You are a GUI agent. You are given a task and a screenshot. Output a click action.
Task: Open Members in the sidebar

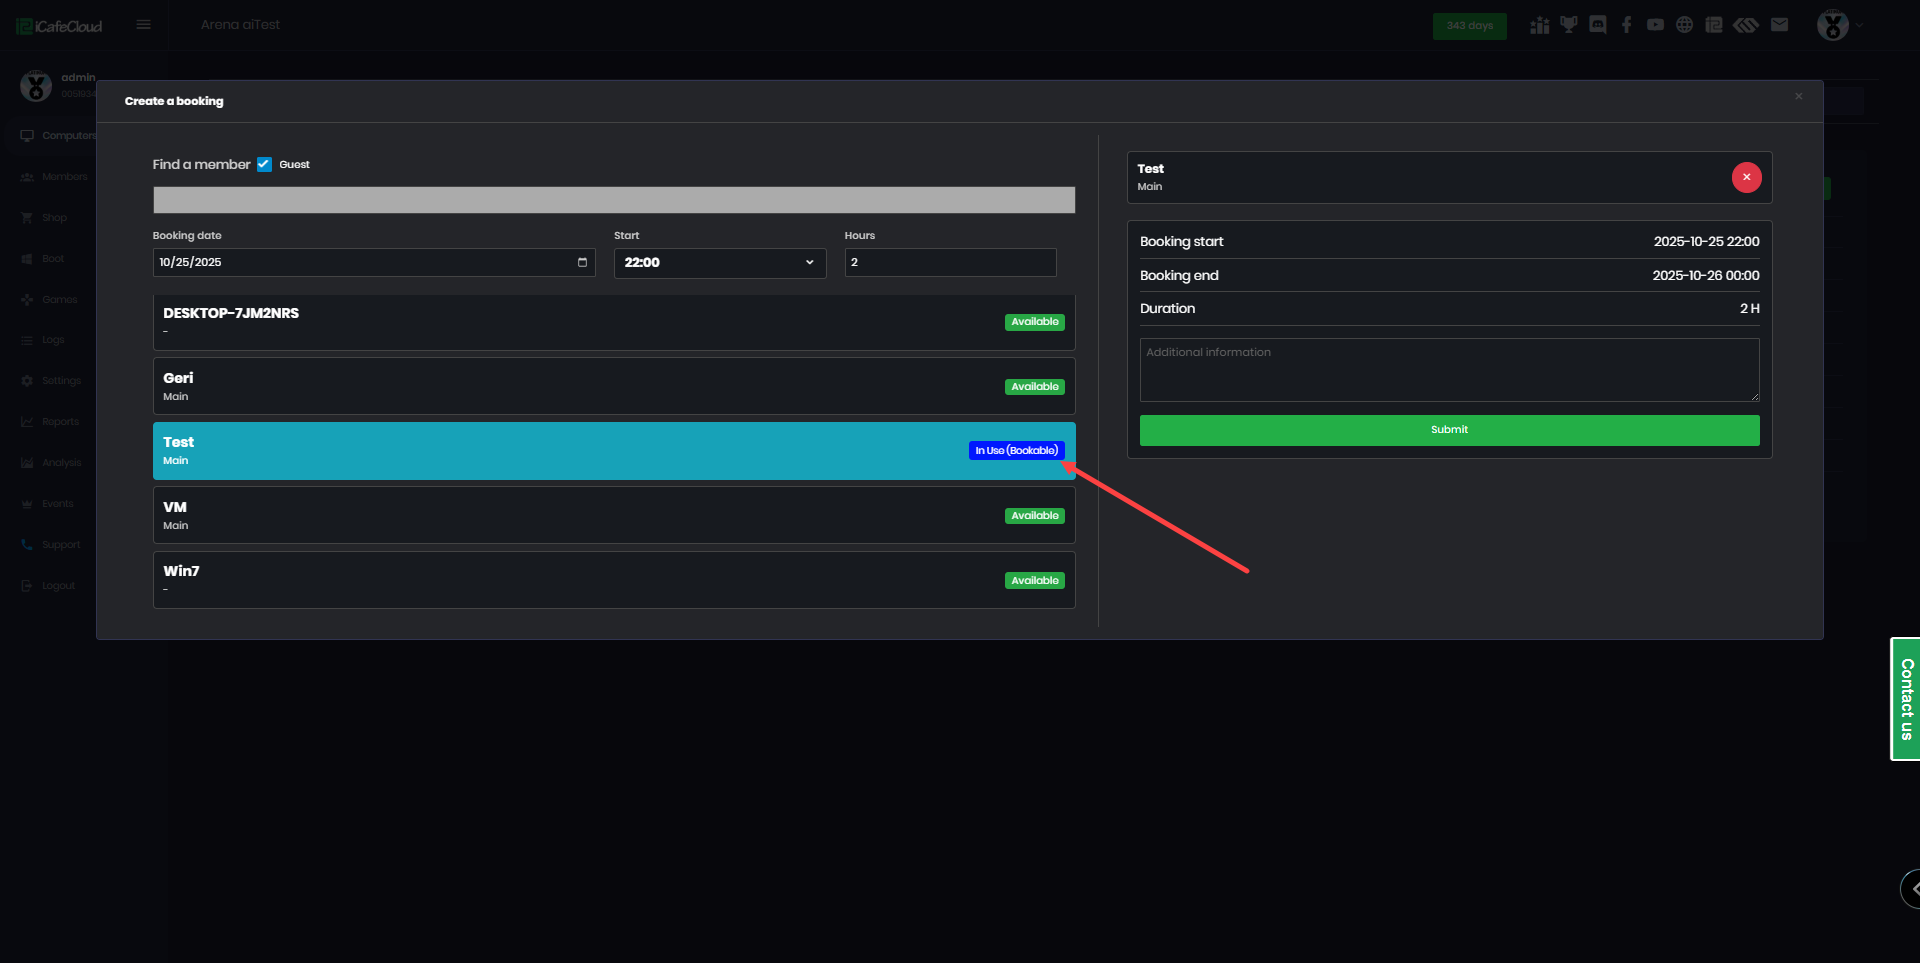[x=64, y=177]
